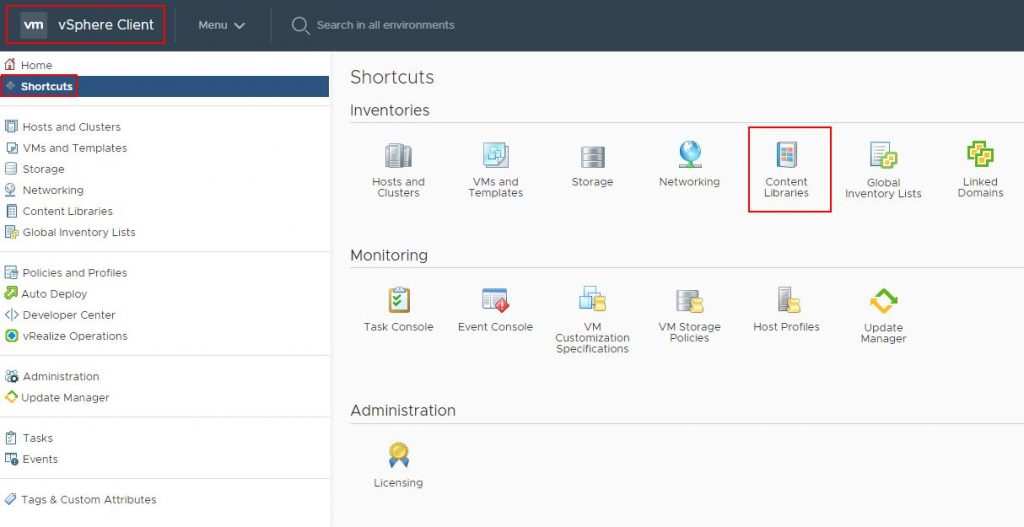Image resolution: width=1024 pixels, height=527 pixels.
Task: Select Shortcuts in the navigation sidebar
Action: point(165,86)
